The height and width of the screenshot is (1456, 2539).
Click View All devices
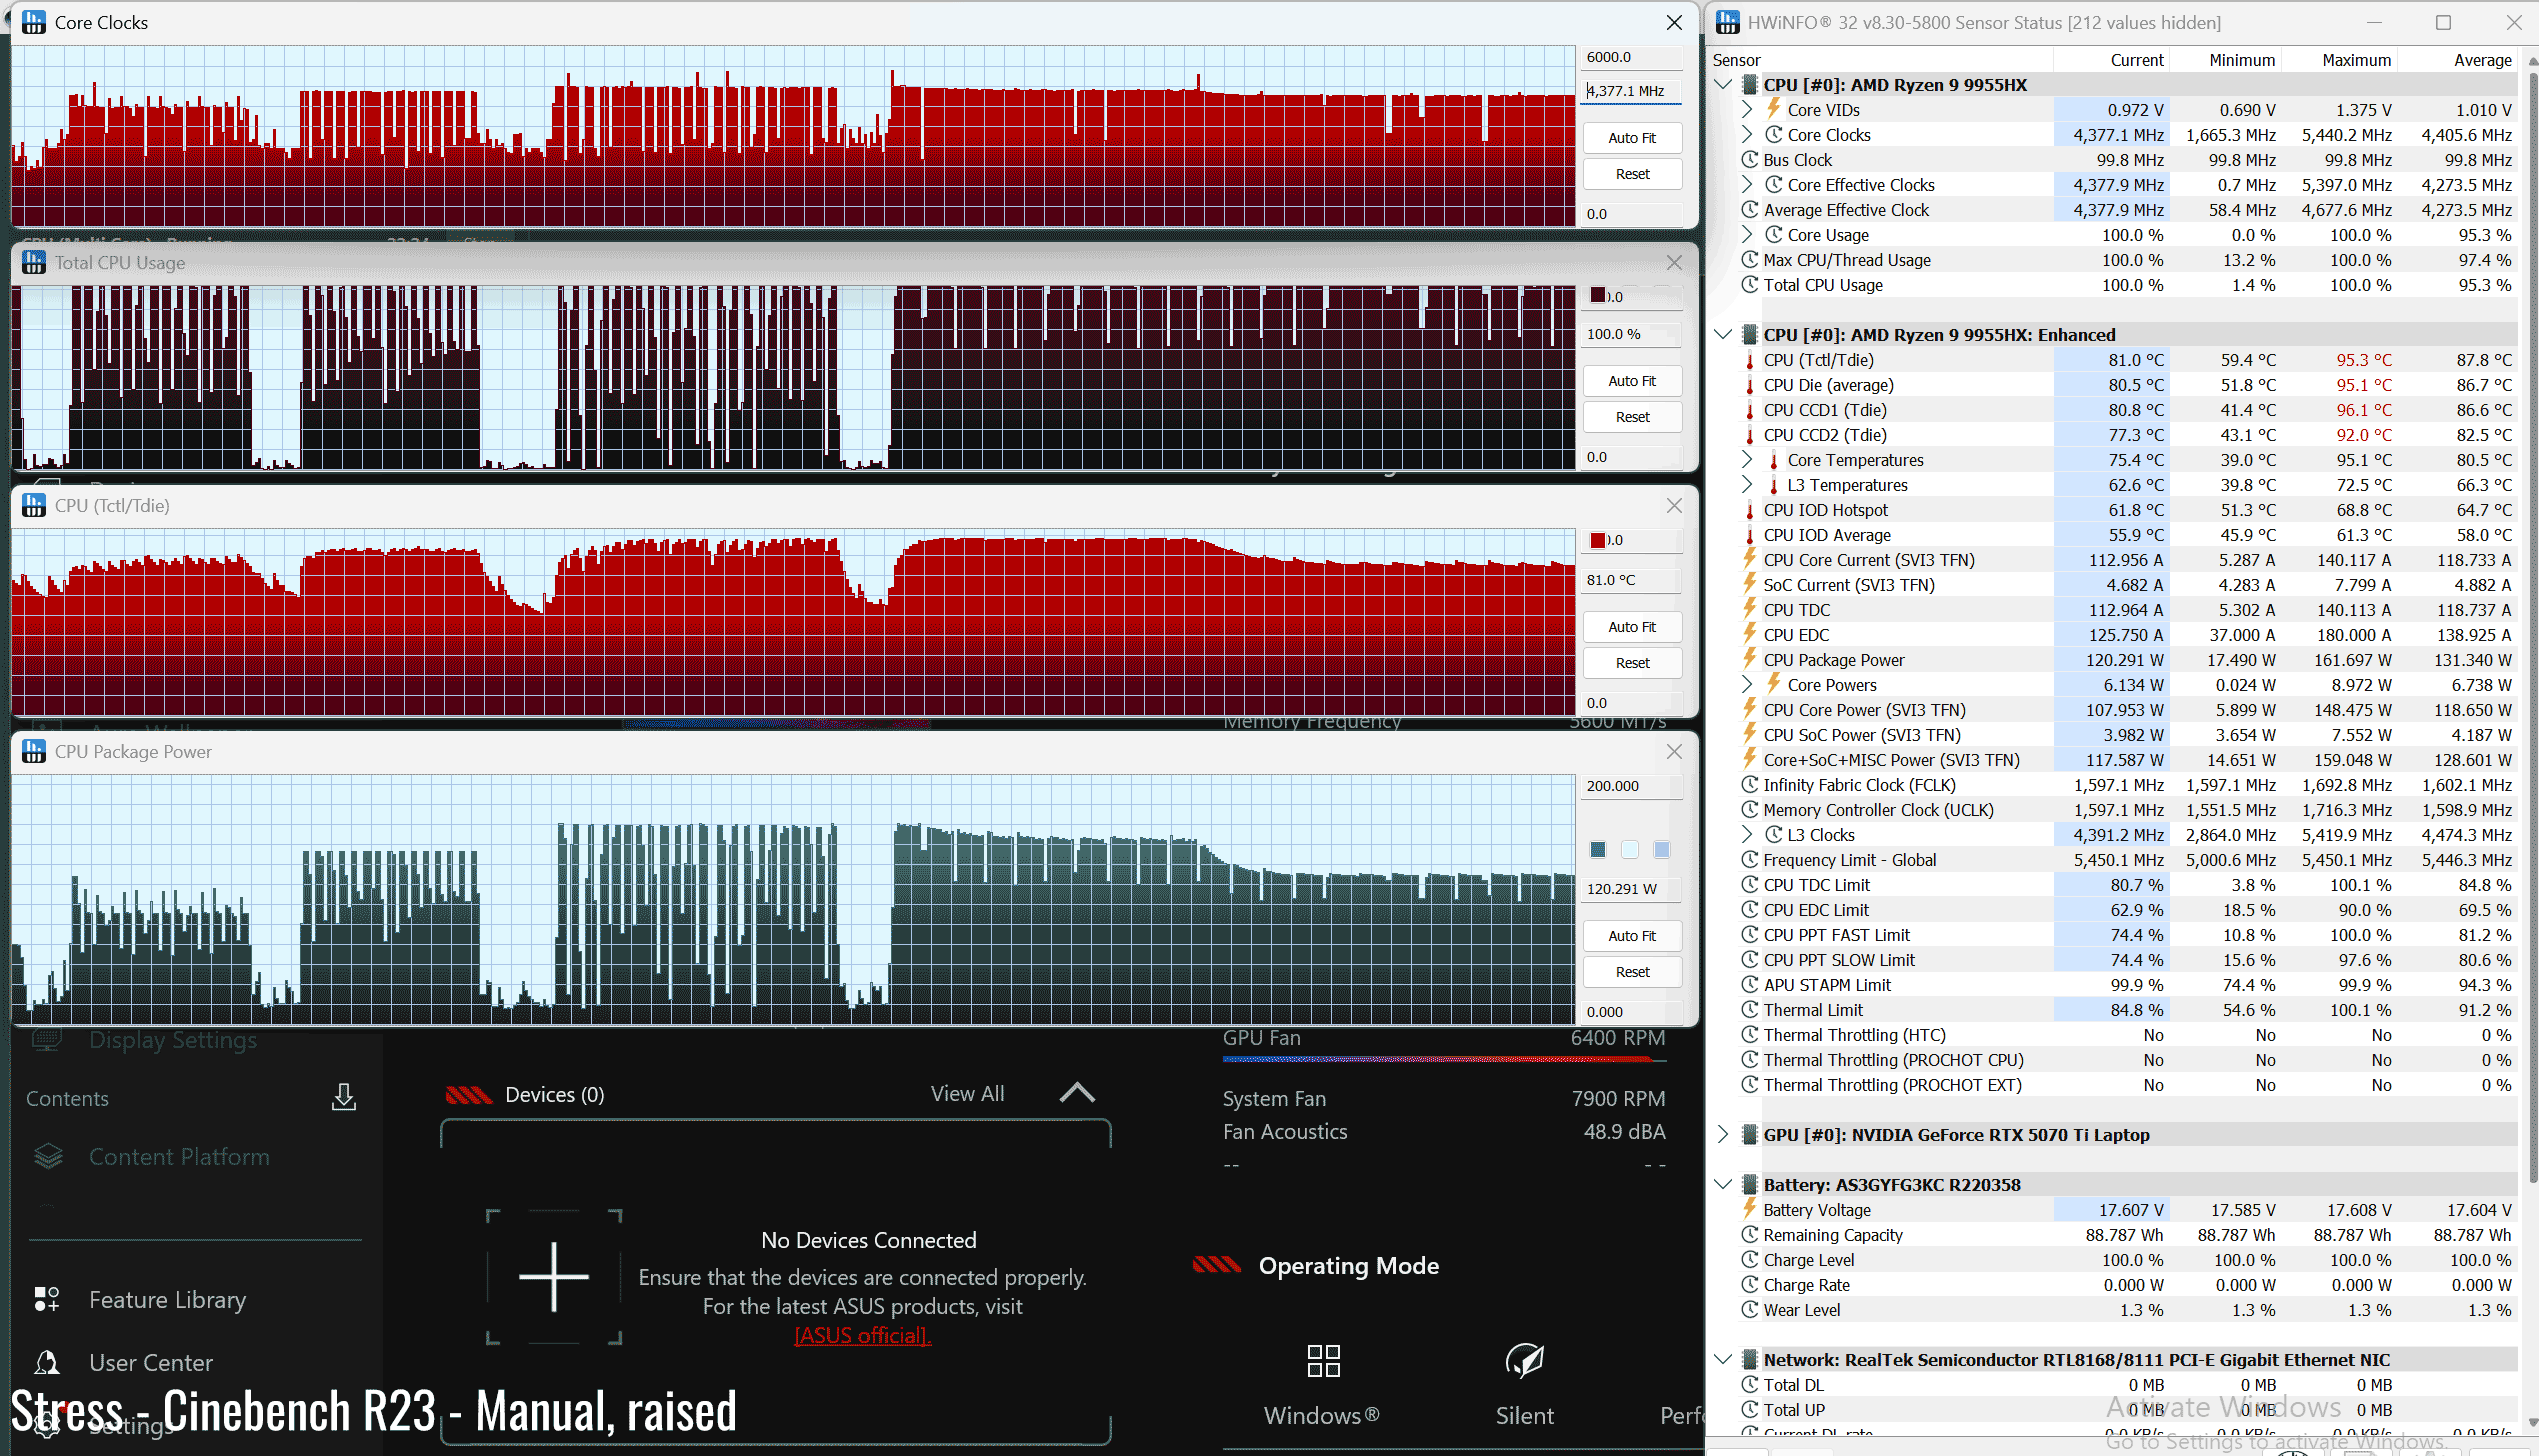[x=967, y=1093]
